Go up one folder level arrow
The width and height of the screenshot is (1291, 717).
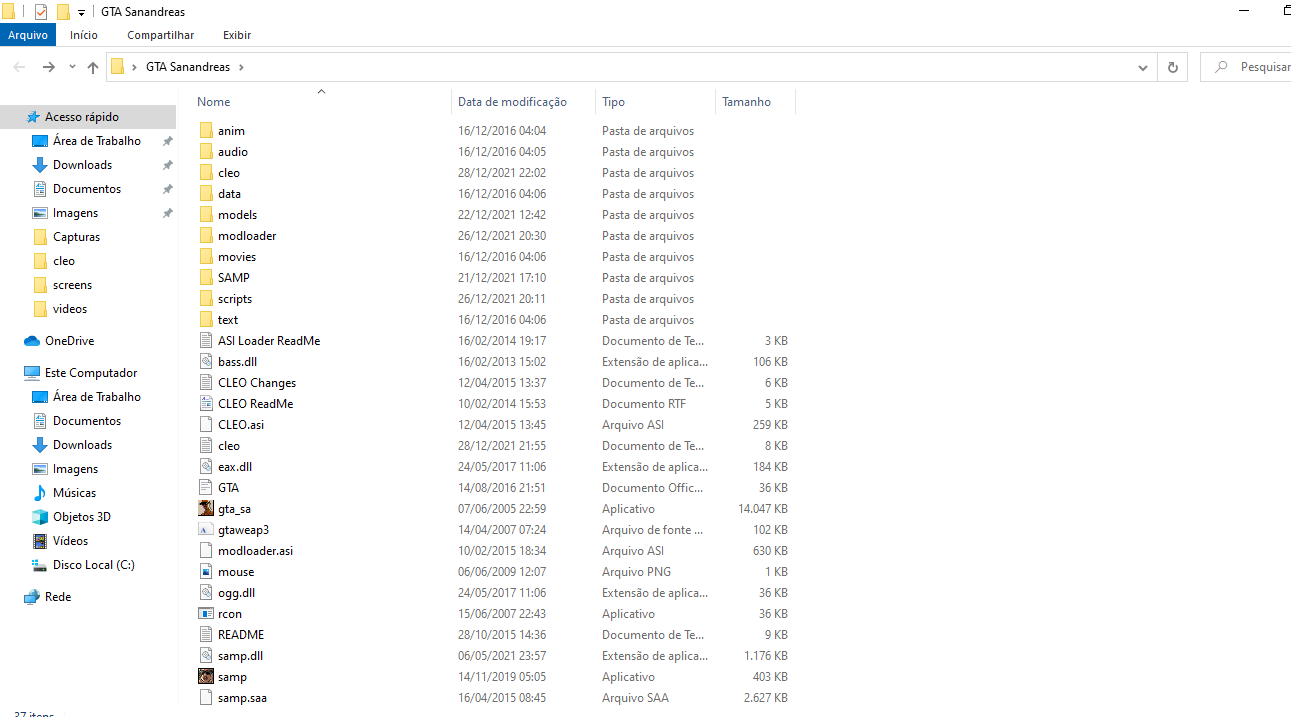tap(93, 67)
